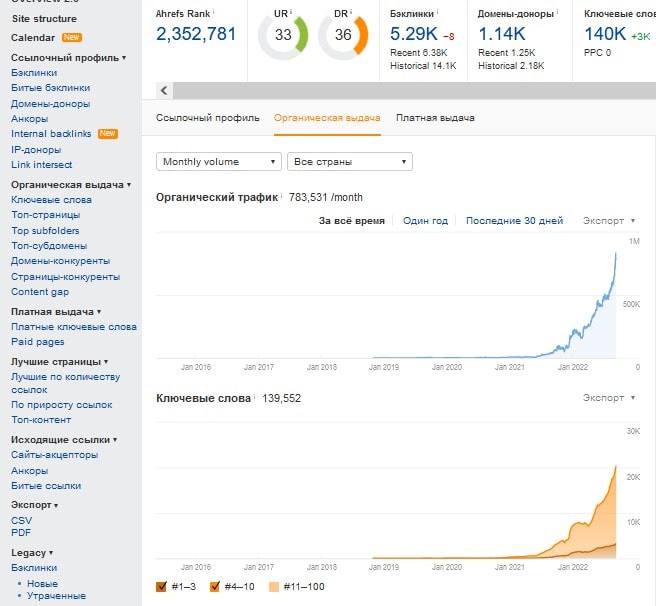Viewport: 656px width, 606px height.
Task: Click the DR info icon
Action: click(353, 13)
